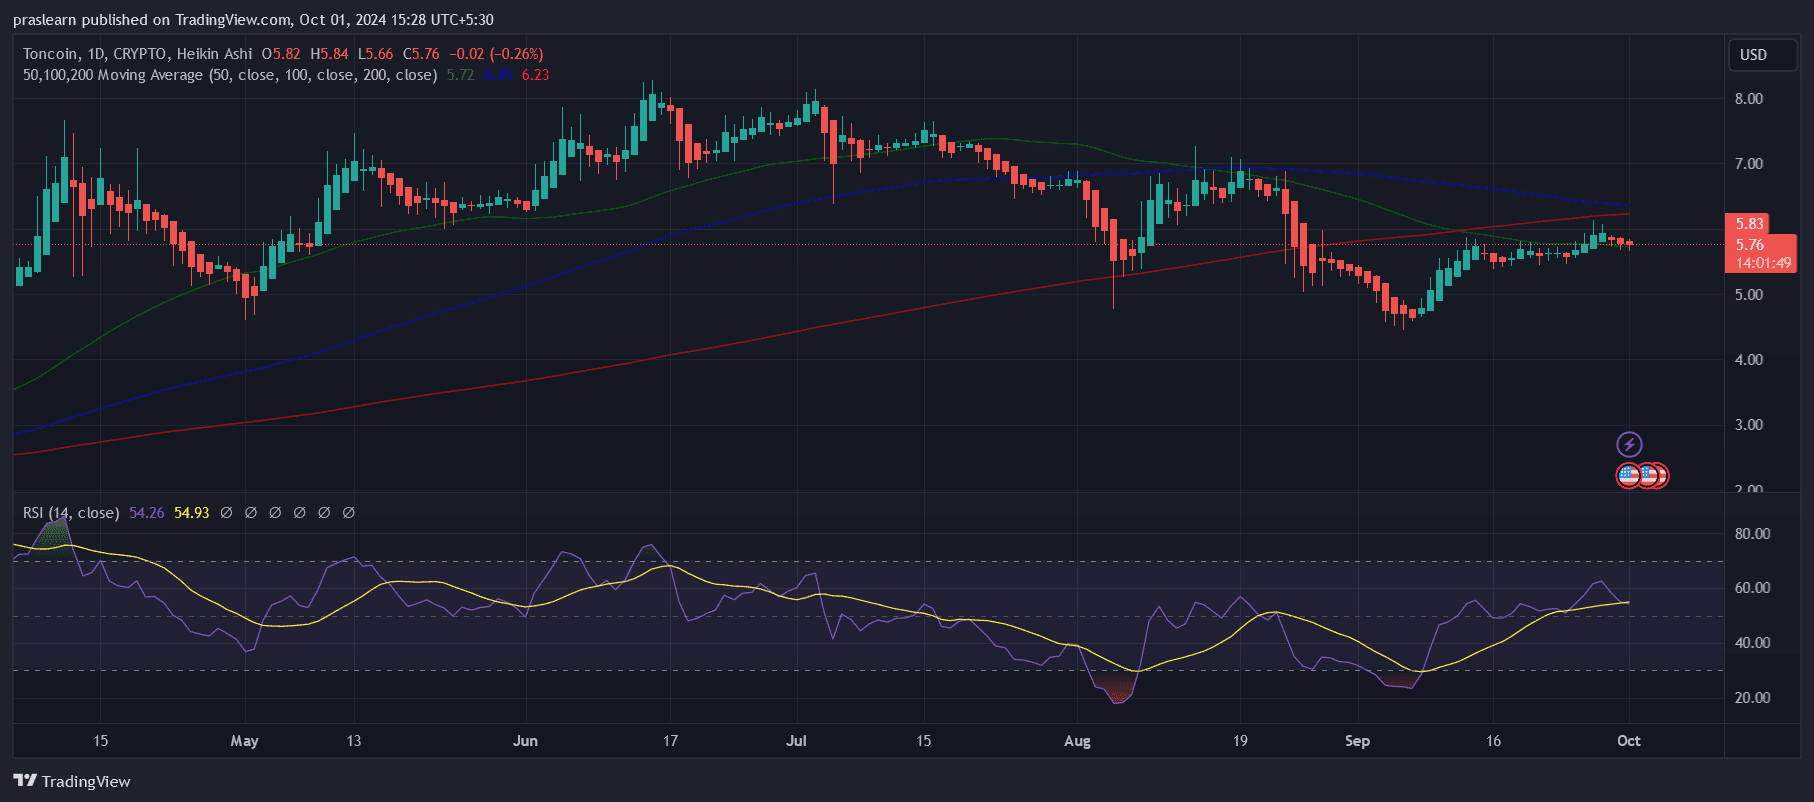The image size is (1814, 802).
Task: Click the Sep label on the time axis
Action: point(1357,741)
